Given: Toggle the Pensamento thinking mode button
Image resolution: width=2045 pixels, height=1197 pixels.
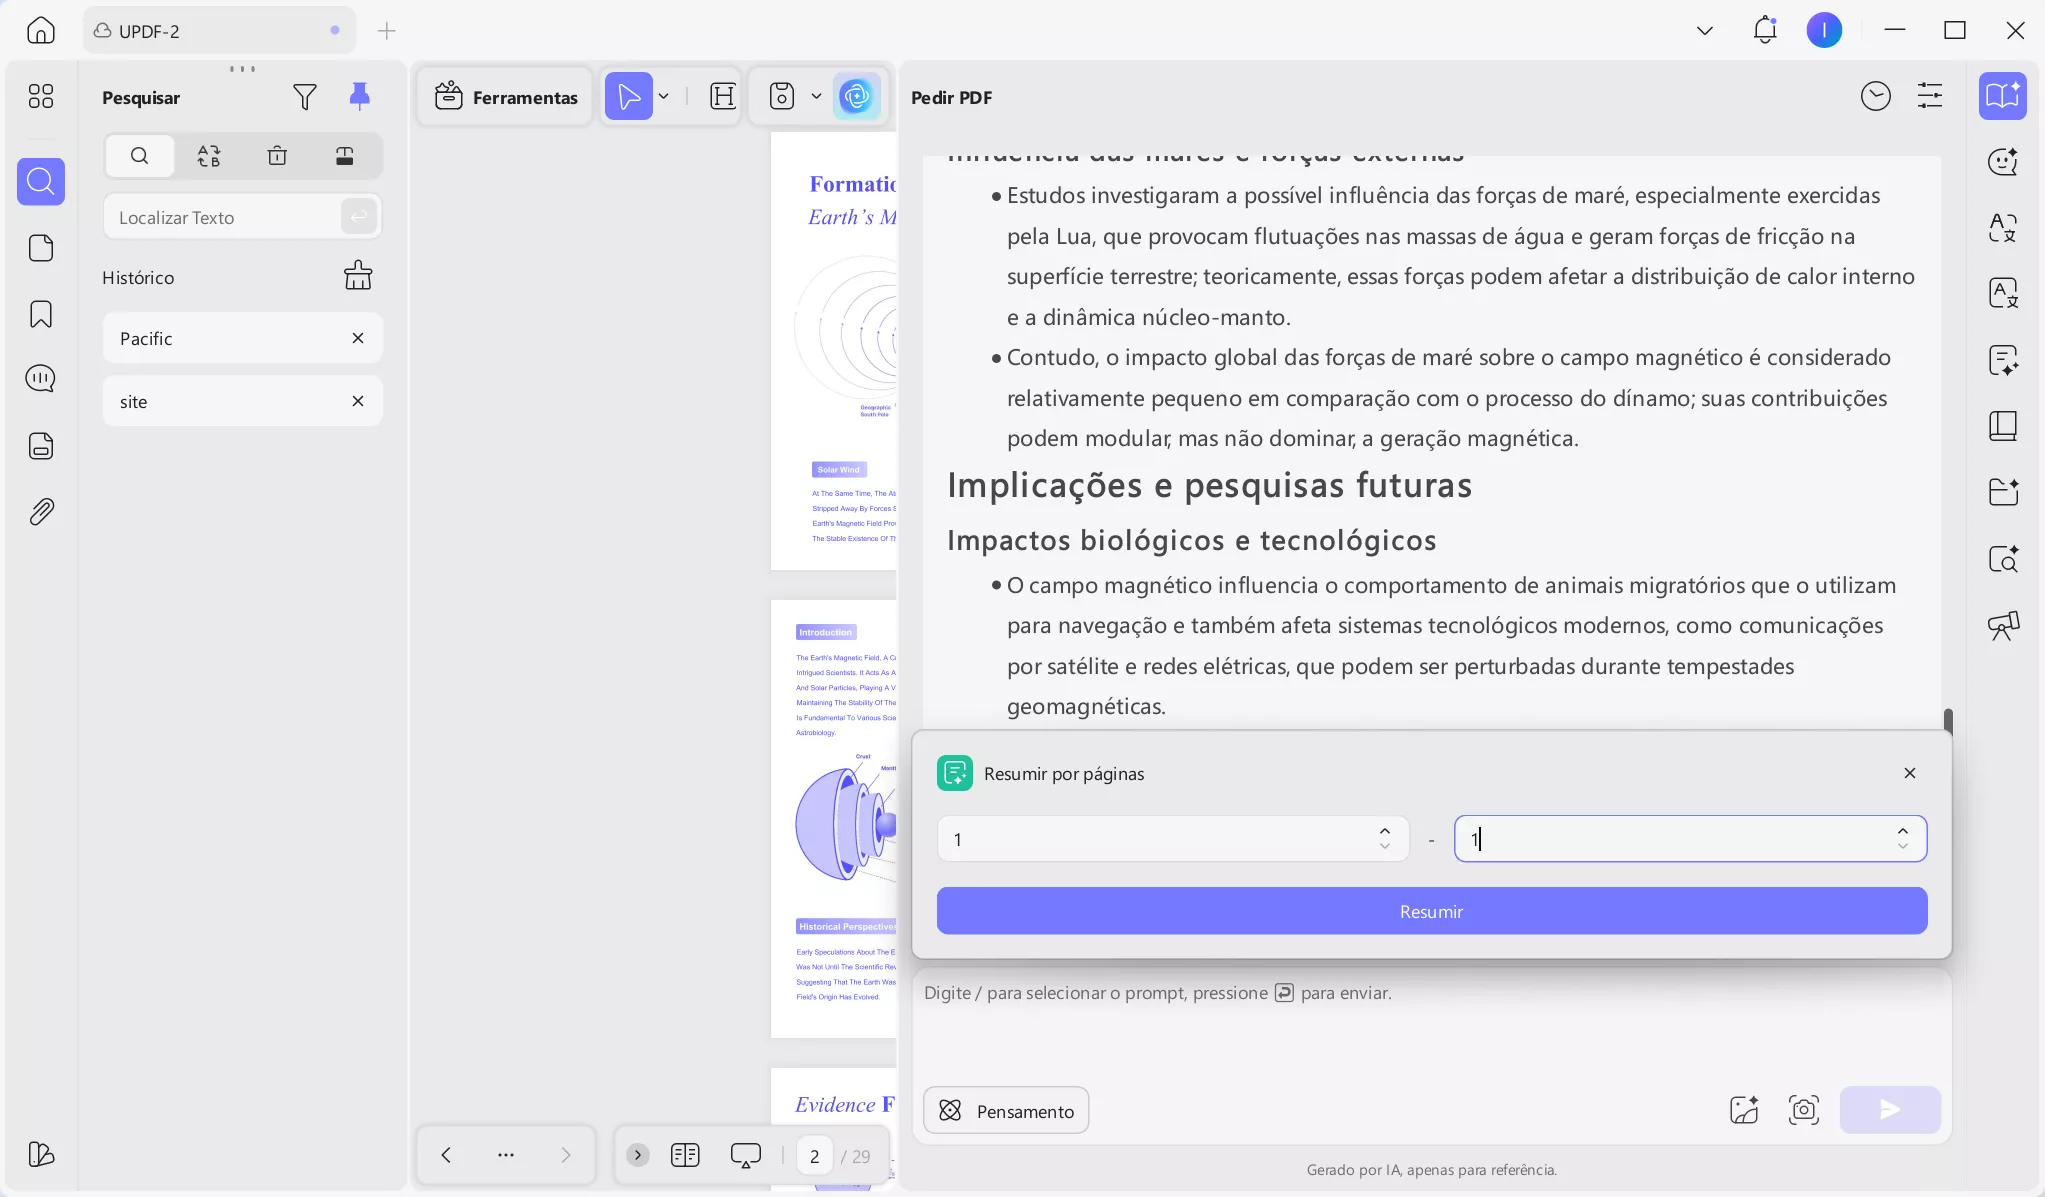Looking at the screenshot, I should pos(1006,1110).
